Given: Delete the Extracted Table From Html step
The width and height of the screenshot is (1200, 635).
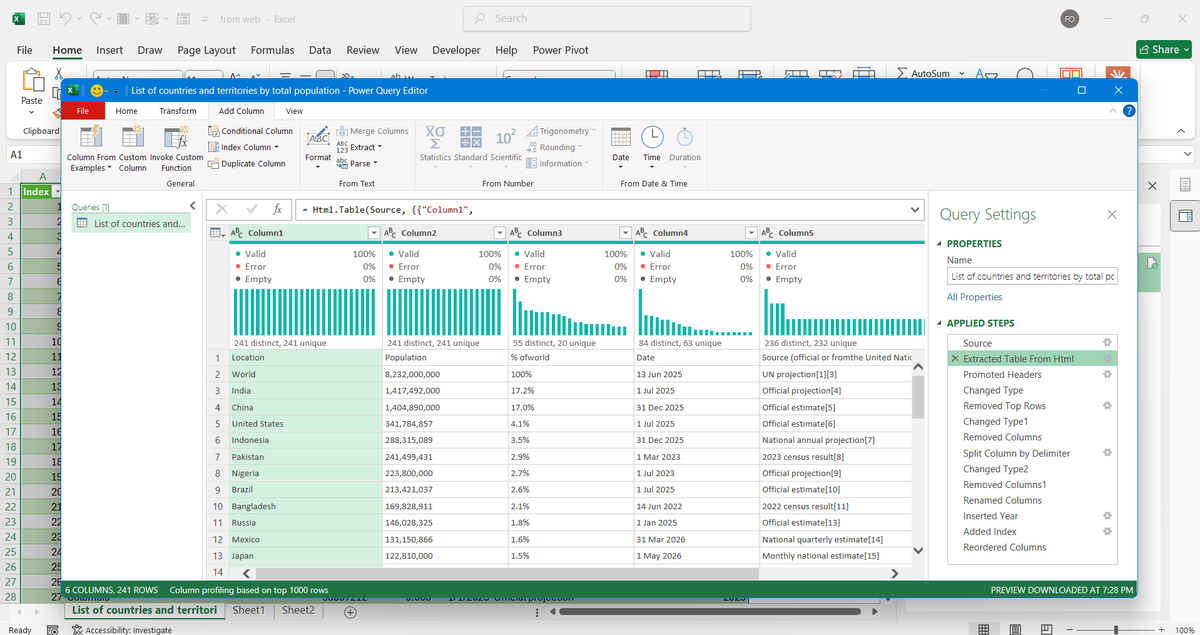Looking at the screenshot, I should (x=955, y=359).
